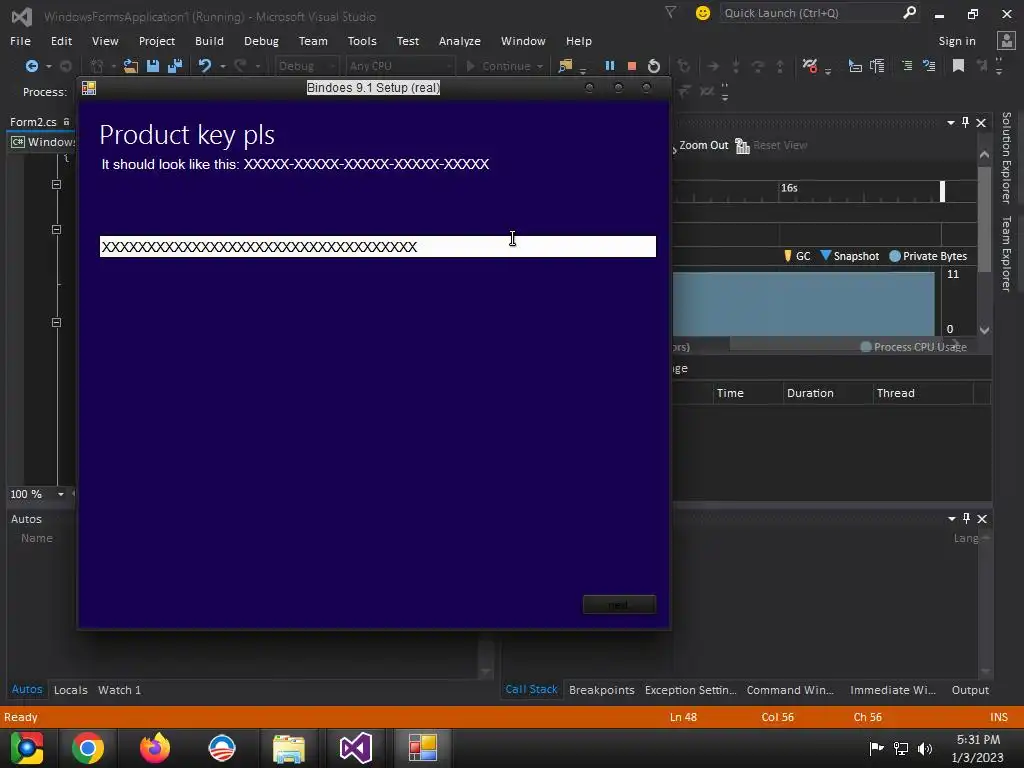Click the notifications flag funnel icon
This screenshot has width=1024, height=768.
point(670,12)
